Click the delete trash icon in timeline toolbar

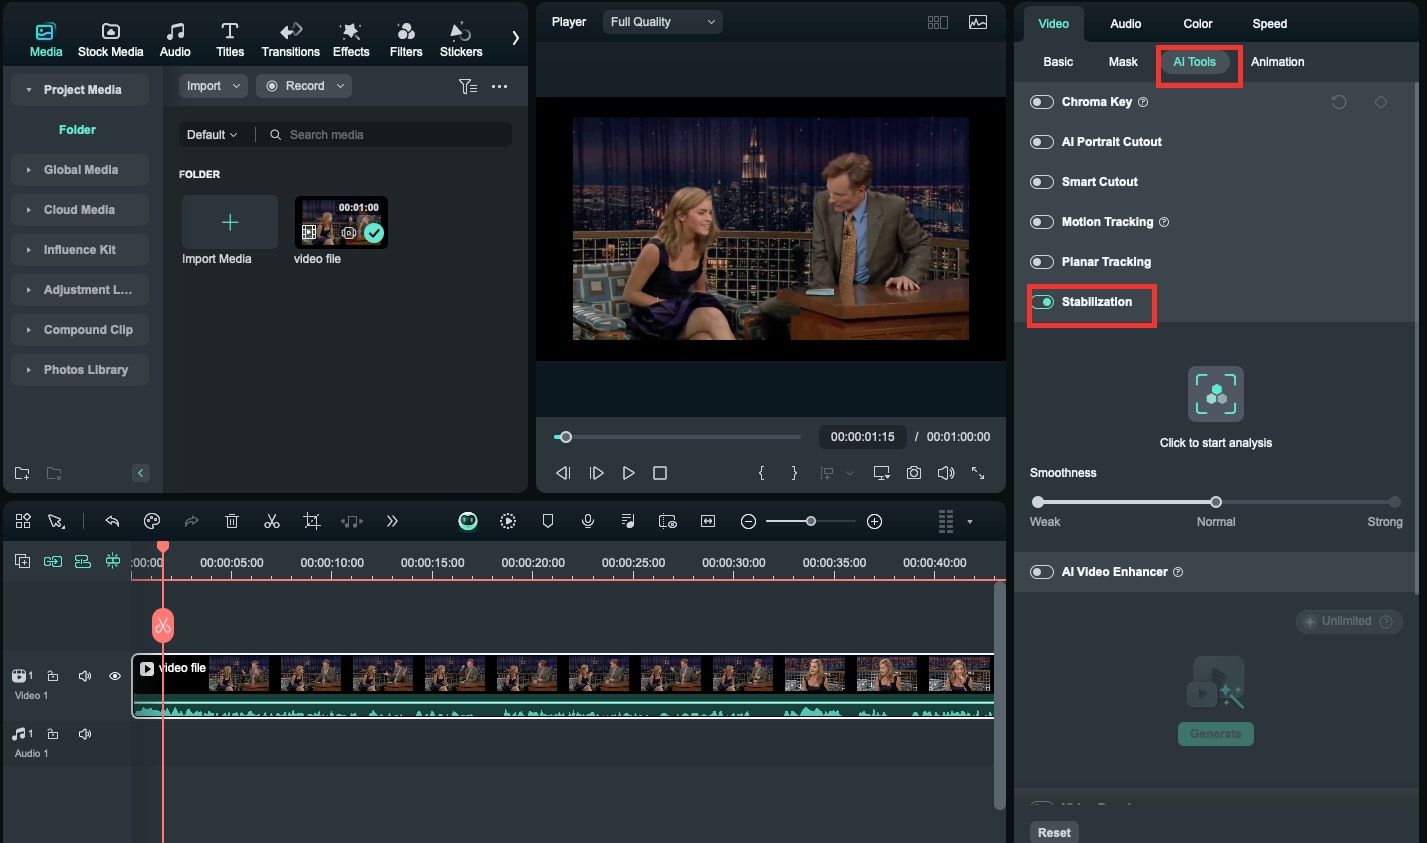[x=232, y=521]
